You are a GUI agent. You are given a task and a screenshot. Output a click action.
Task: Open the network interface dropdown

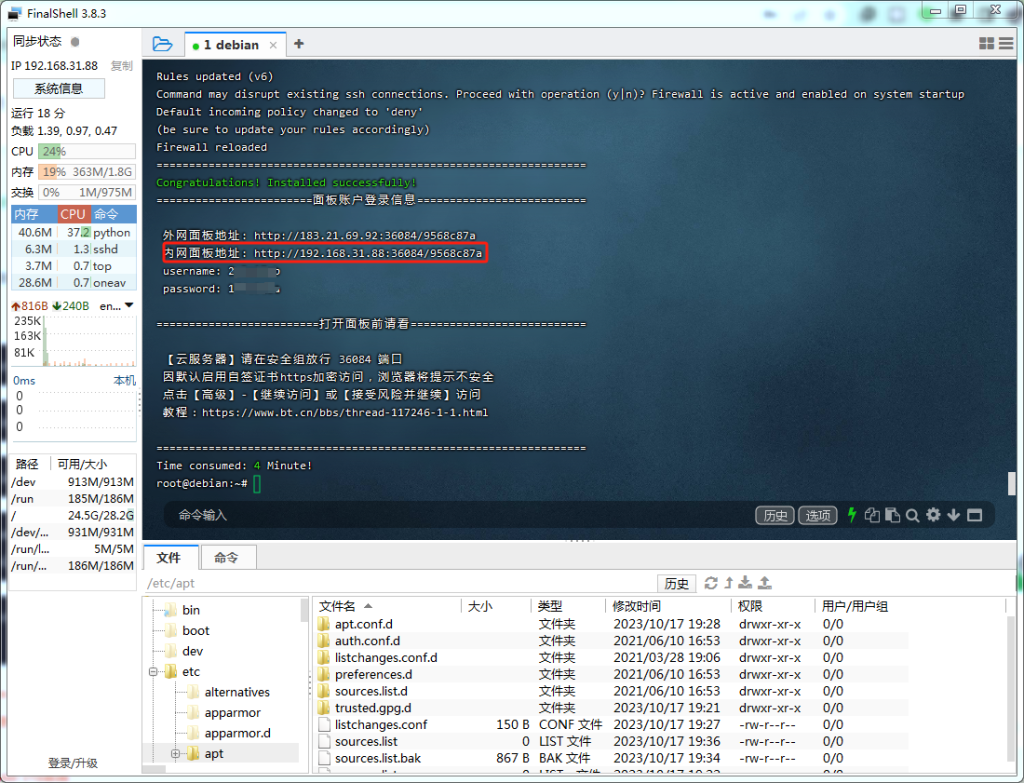(129, 306)
